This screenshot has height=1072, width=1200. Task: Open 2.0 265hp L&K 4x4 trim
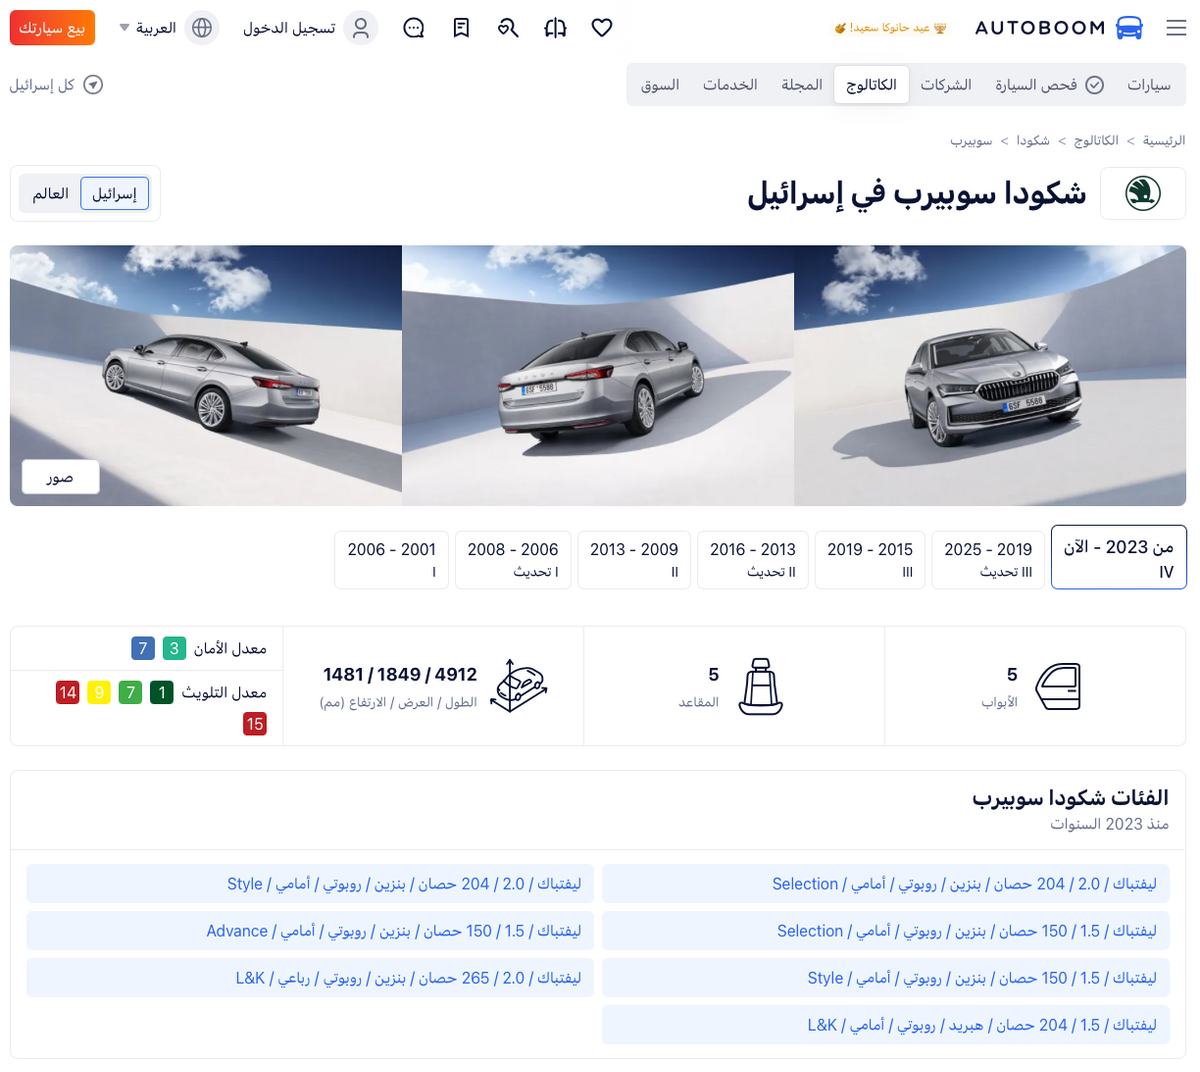(310, 978)
